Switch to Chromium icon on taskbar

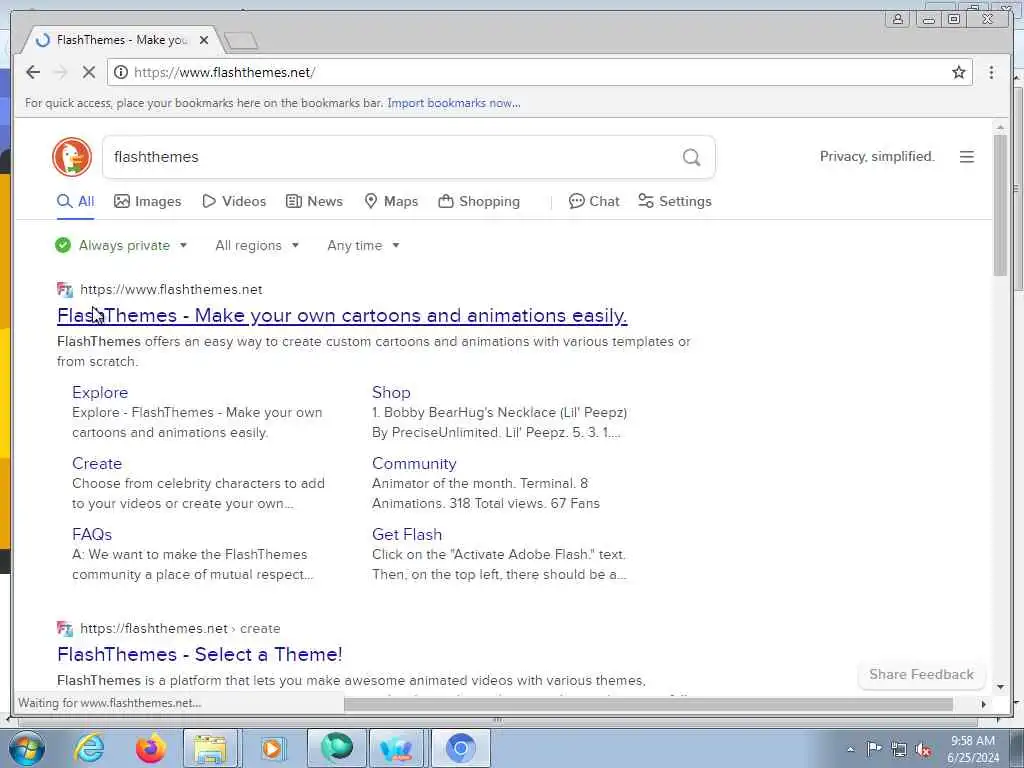(x=460, y=748)
